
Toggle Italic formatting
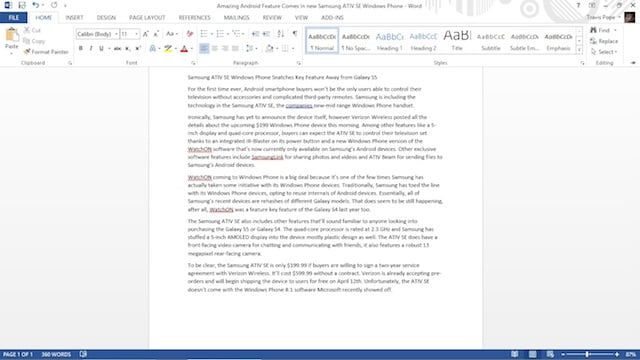(91, 49)
